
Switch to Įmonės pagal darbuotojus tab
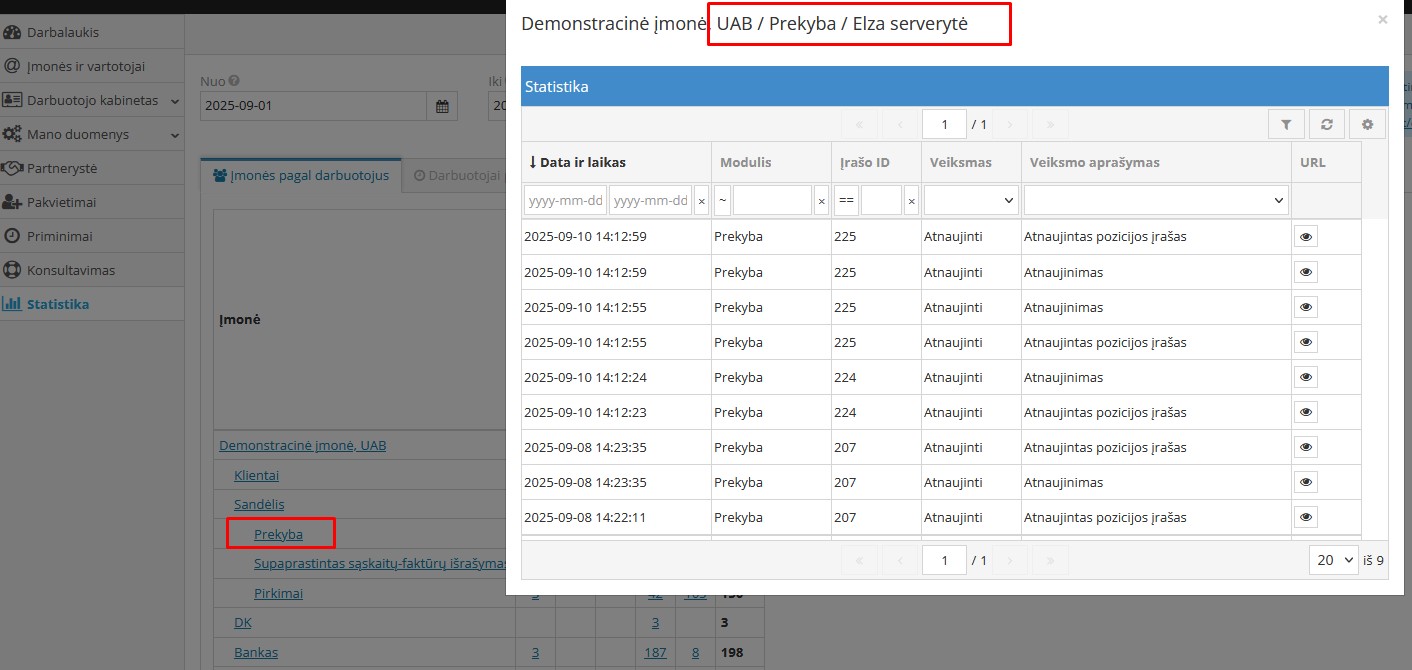(x=301, y=175)
